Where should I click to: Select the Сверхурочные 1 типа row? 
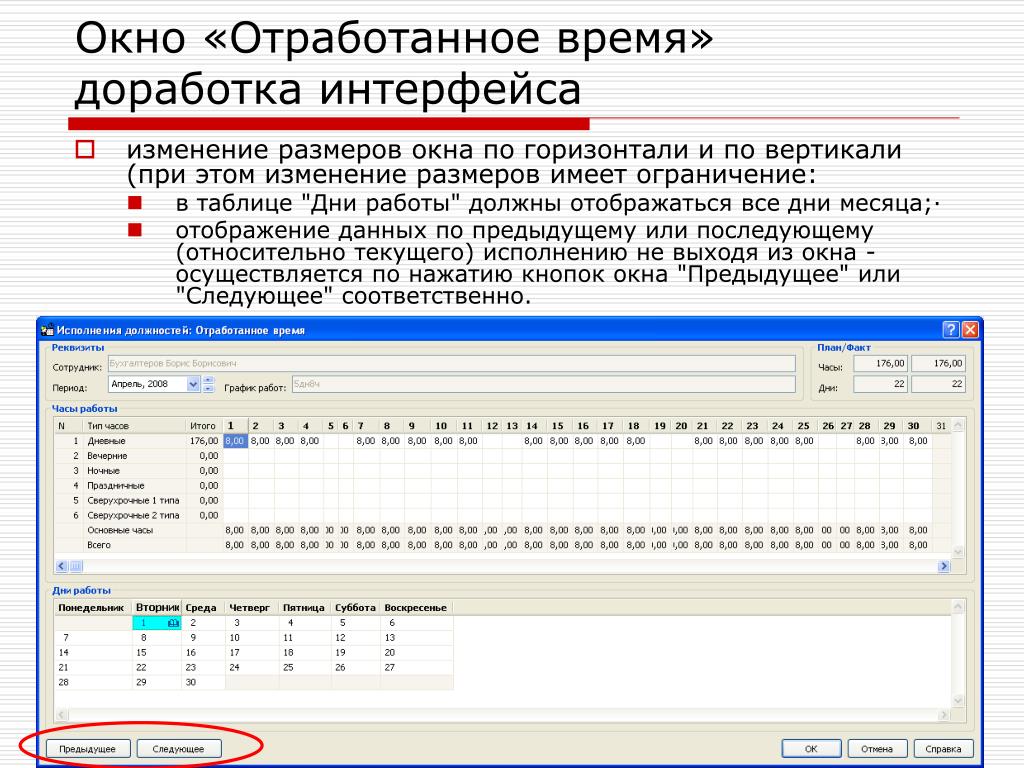[x=133, y=501]
